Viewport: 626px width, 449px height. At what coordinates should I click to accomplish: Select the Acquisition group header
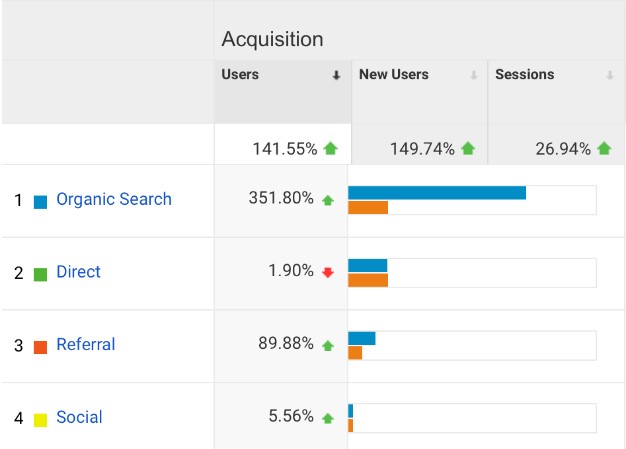pyautogui.click(x=272, y=40)
